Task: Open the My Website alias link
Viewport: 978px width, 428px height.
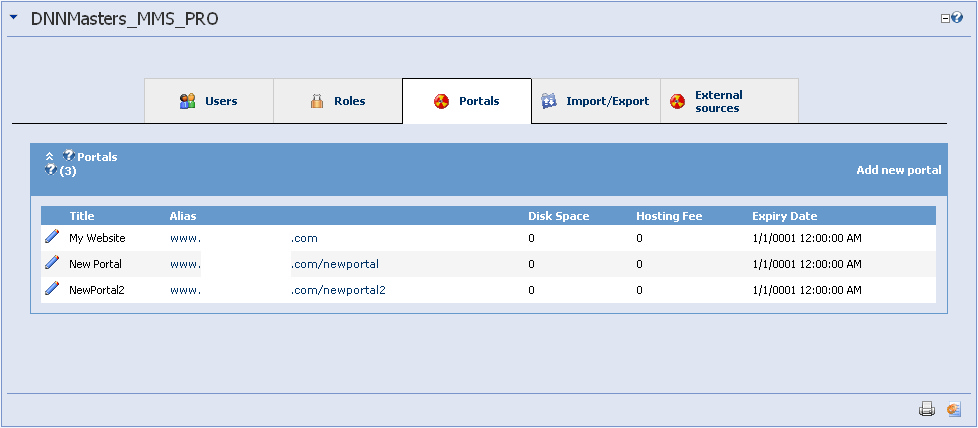Action: tap(244, 238)
